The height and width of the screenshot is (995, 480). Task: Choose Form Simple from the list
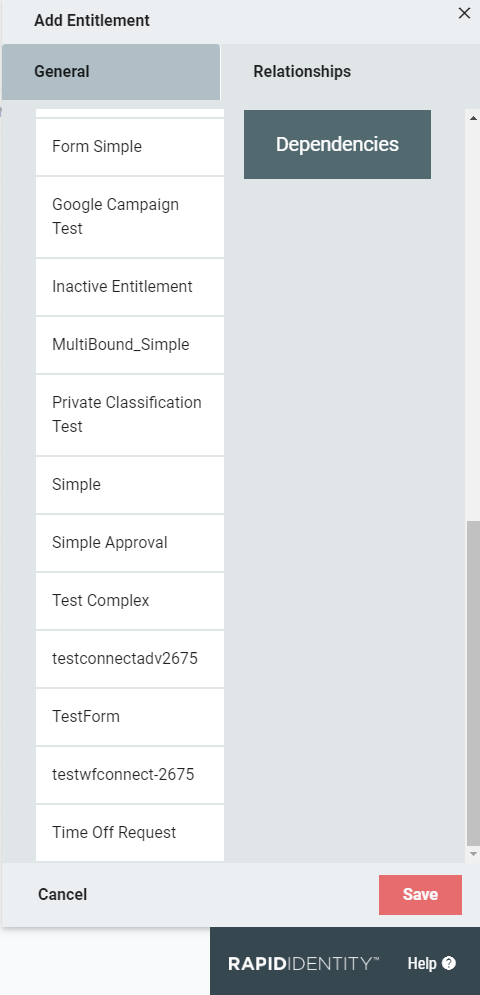(130, 147)
